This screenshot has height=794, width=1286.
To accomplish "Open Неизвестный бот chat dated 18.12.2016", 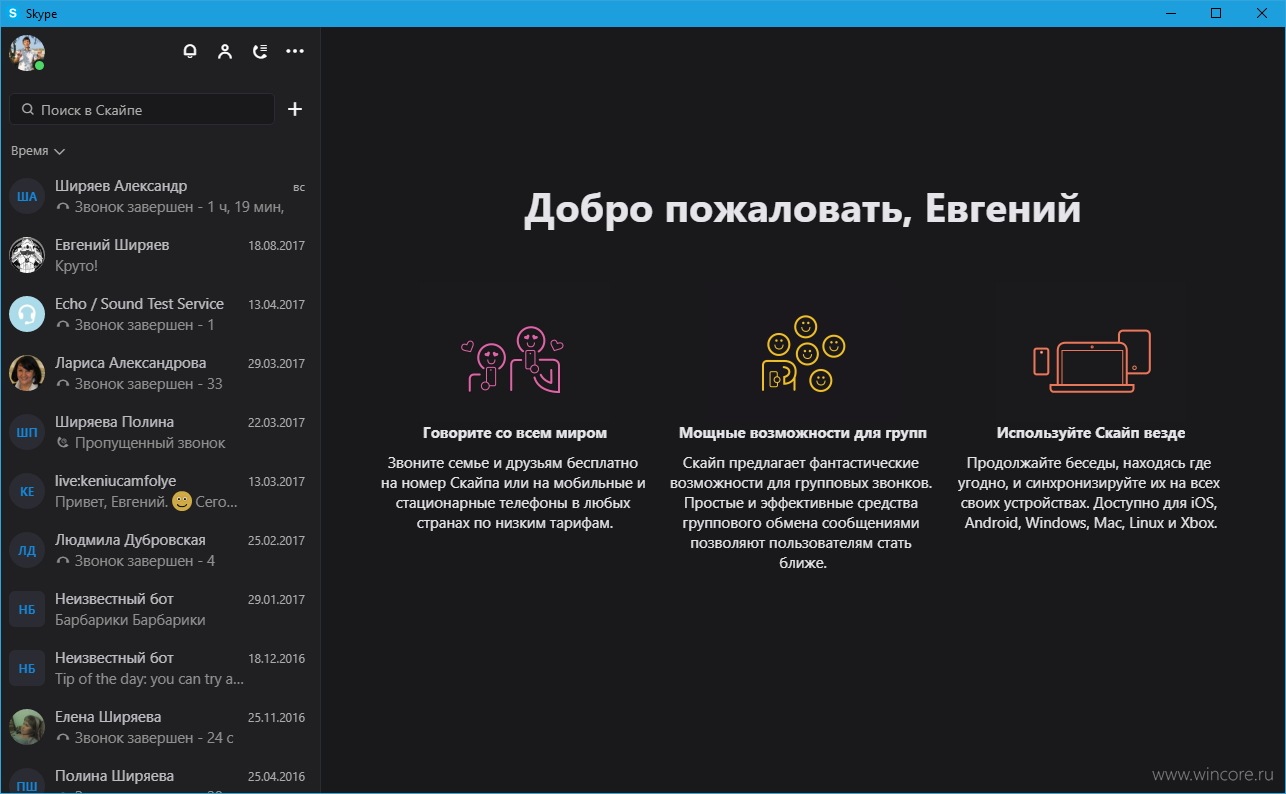I will pyautogui.click(x=160, y=668).
